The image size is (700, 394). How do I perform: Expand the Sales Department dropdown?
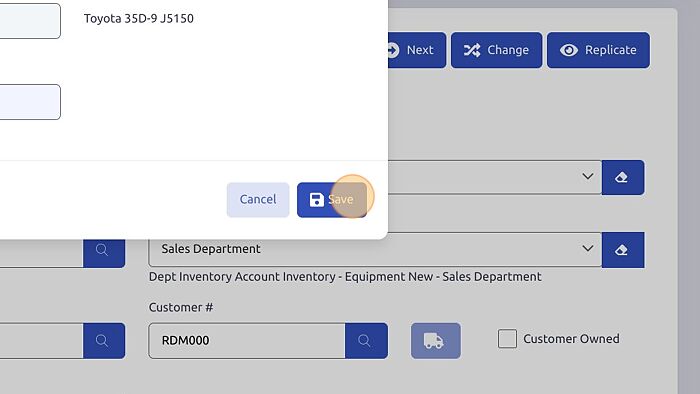tap(375, 249)
